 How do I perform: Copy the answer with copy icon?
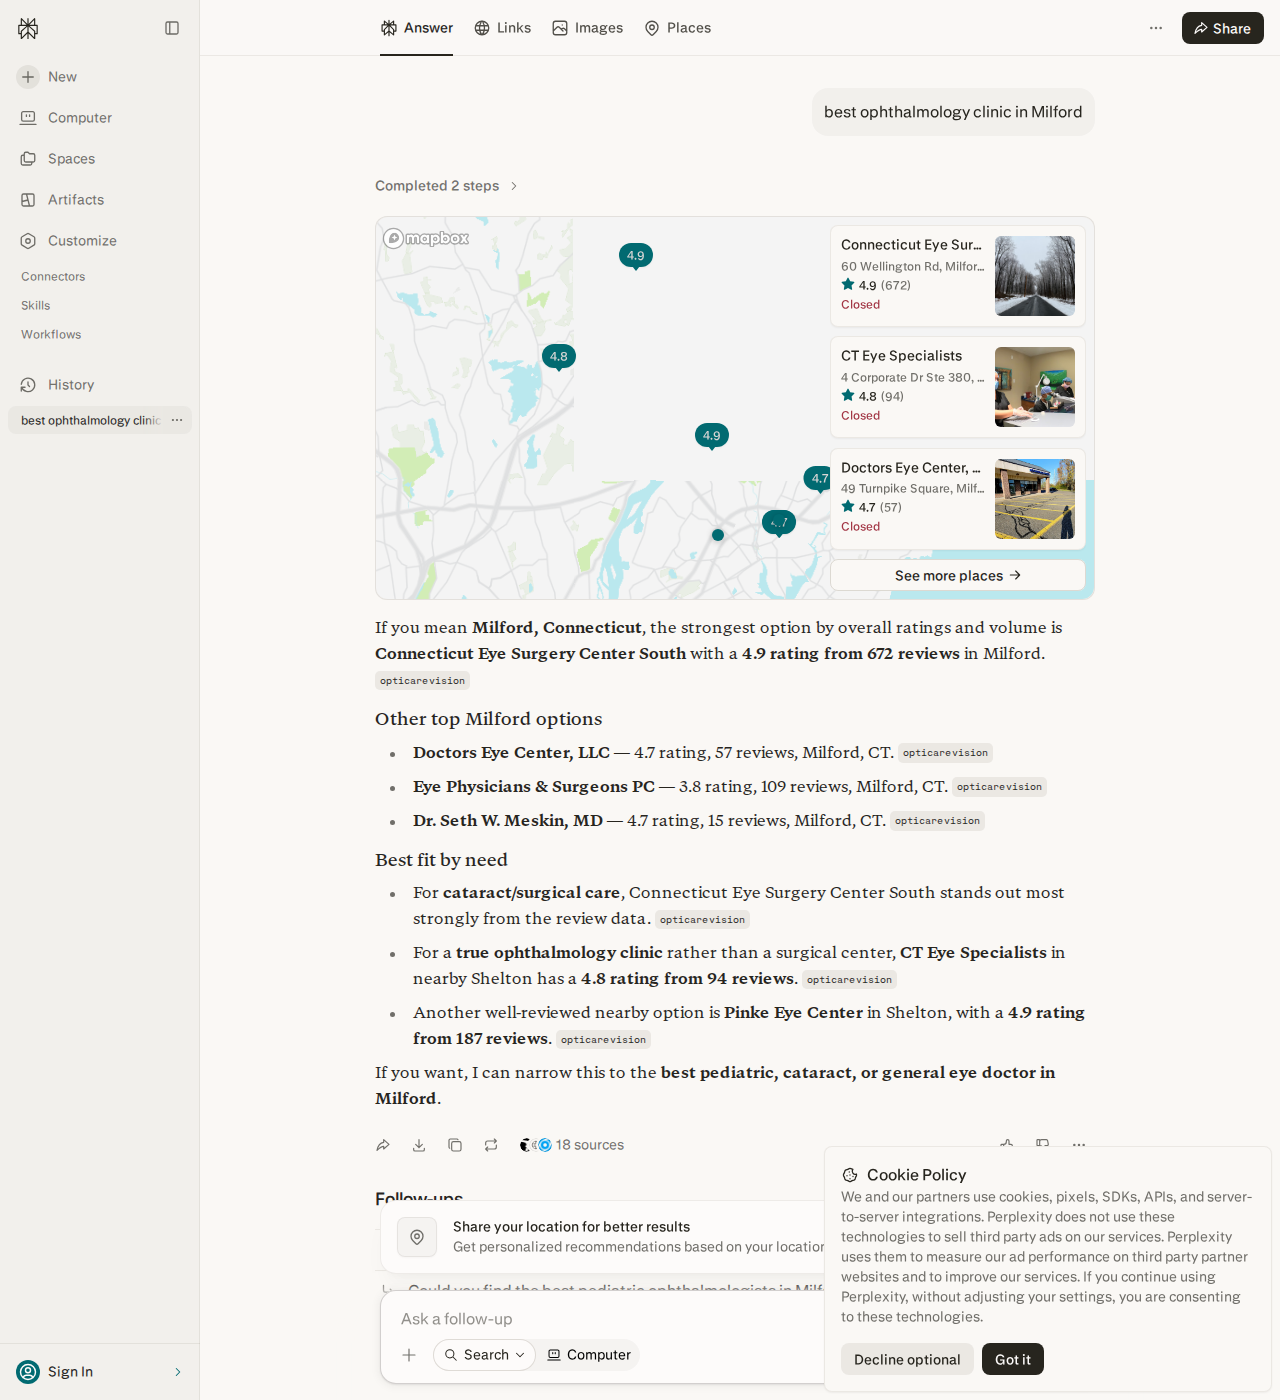455,1145
